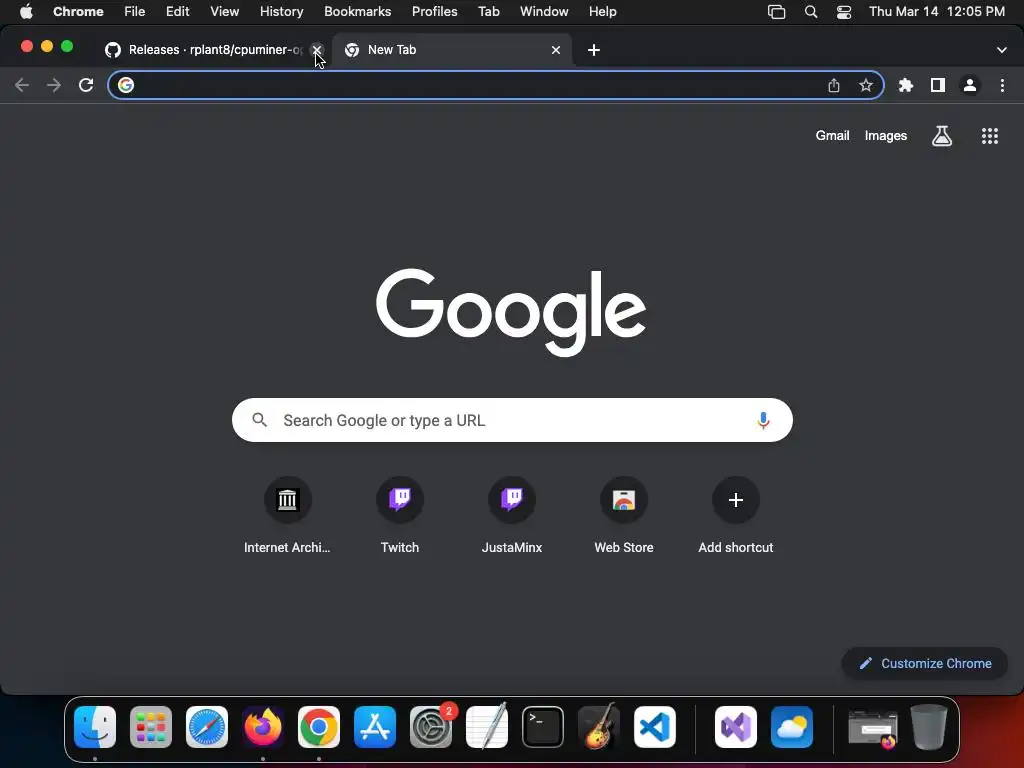
Task: Open Finder from the Dock
Action: (x=95, y=727)
